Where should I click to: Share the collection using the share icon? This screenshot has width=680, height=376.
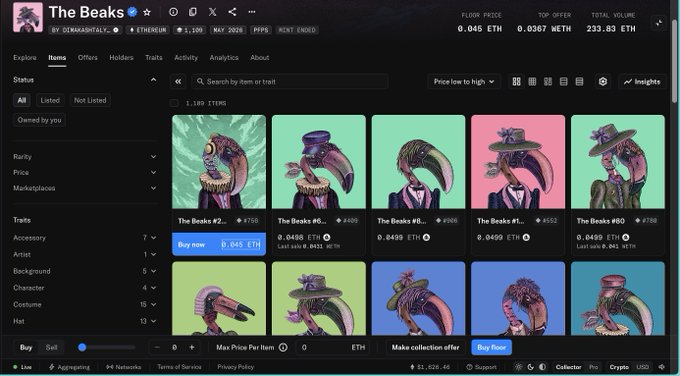232,12
